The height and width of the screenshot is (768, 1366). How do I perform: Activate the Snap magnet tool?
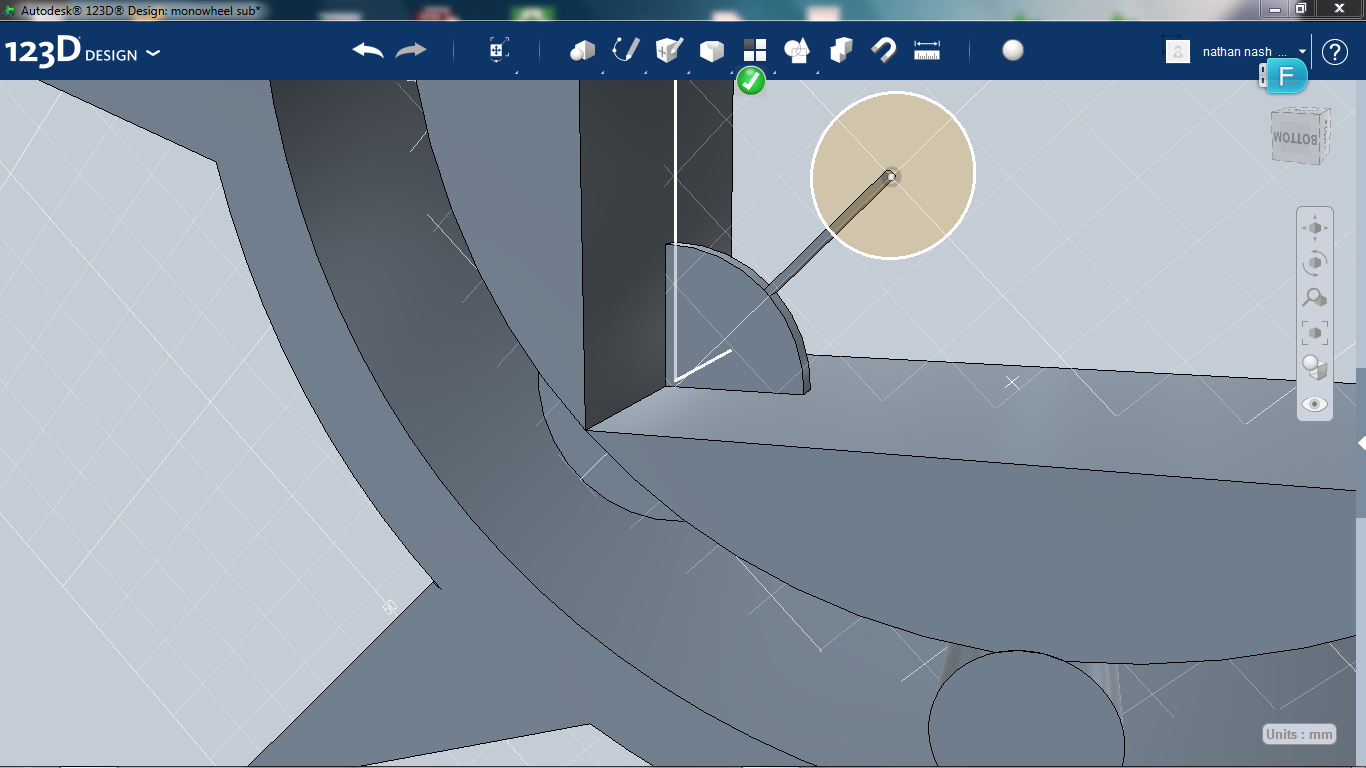tap(884, 50)
